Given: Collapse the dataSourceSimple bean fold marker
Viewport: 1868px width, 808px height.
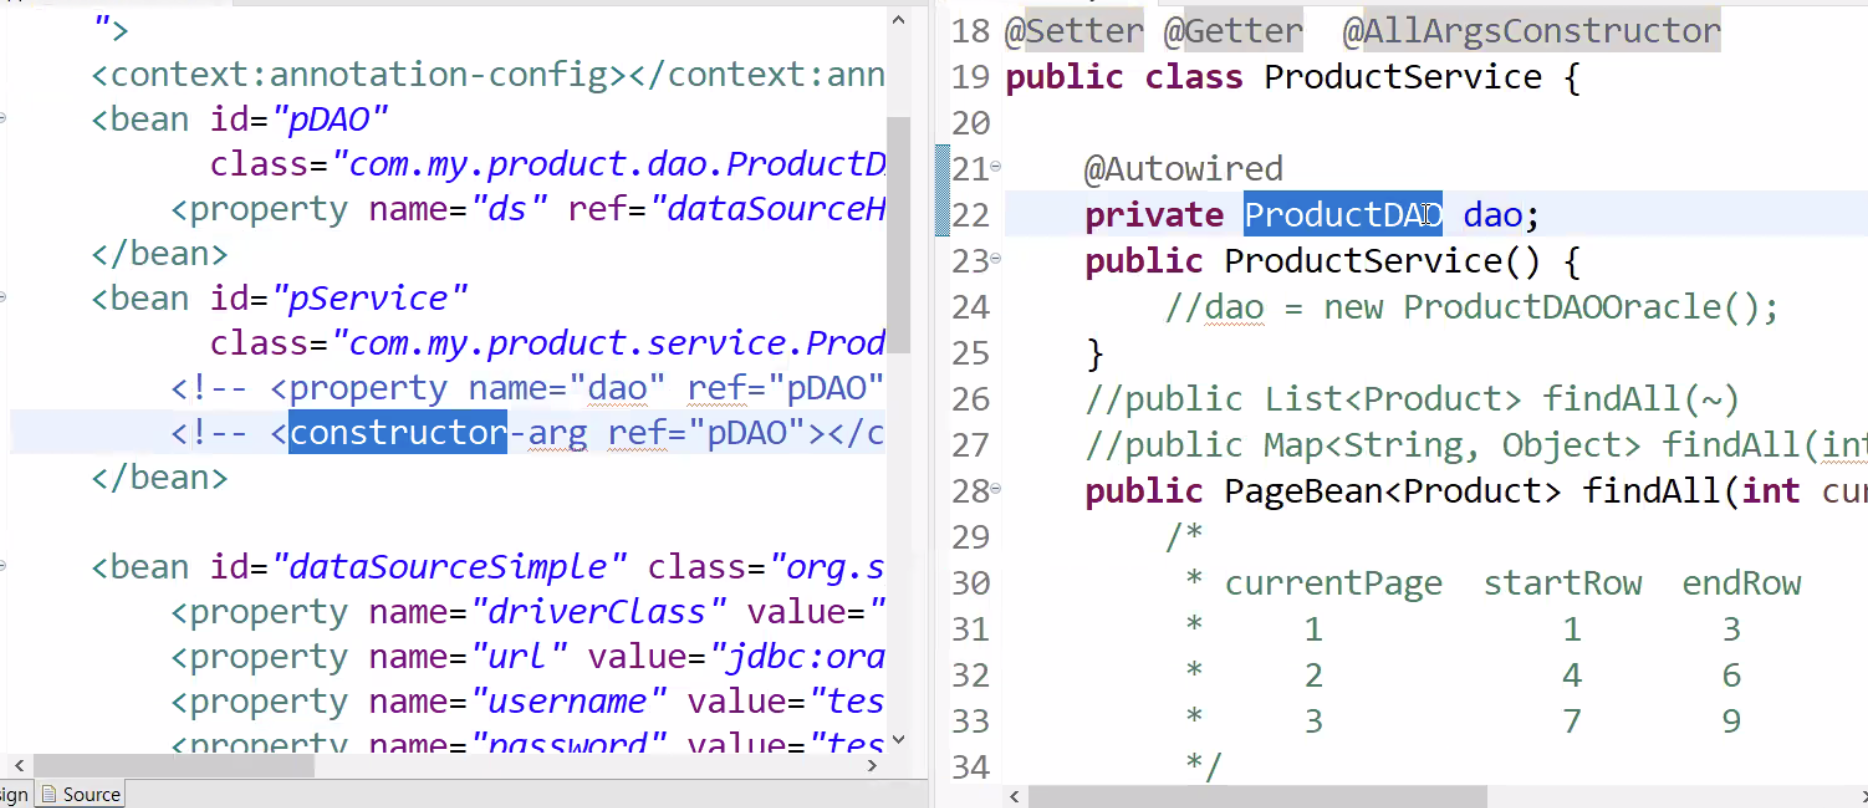Looking at the screenshot, I should click(x=3, y=566).
